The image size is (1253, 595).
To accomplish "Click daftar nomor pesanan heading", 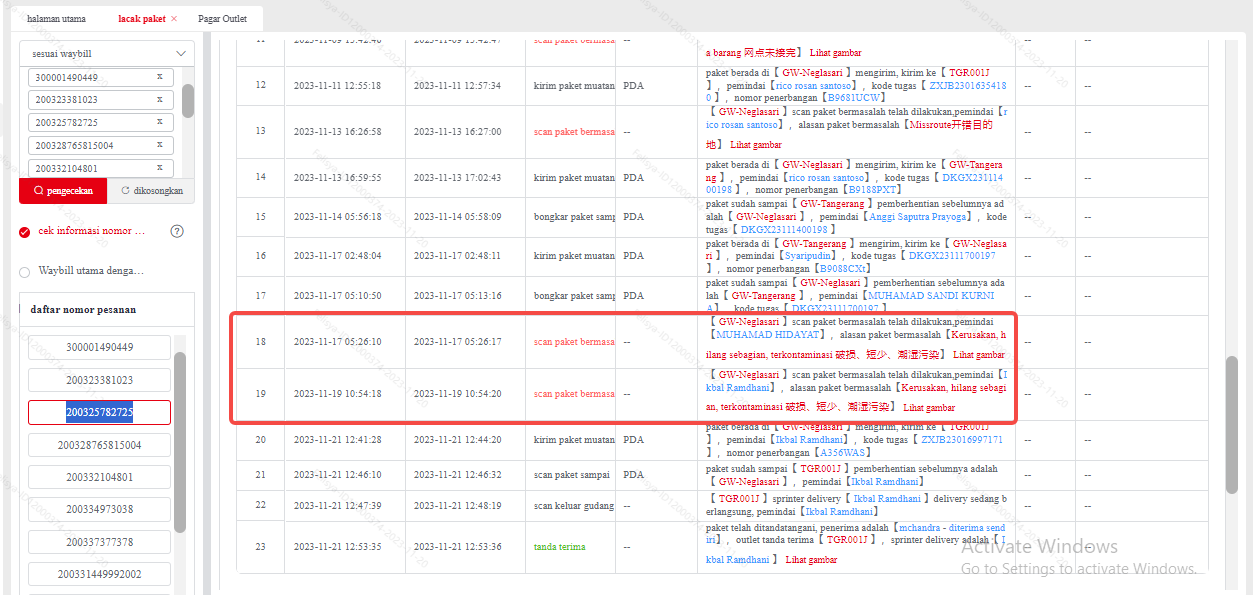I will [x=83, y=310].
